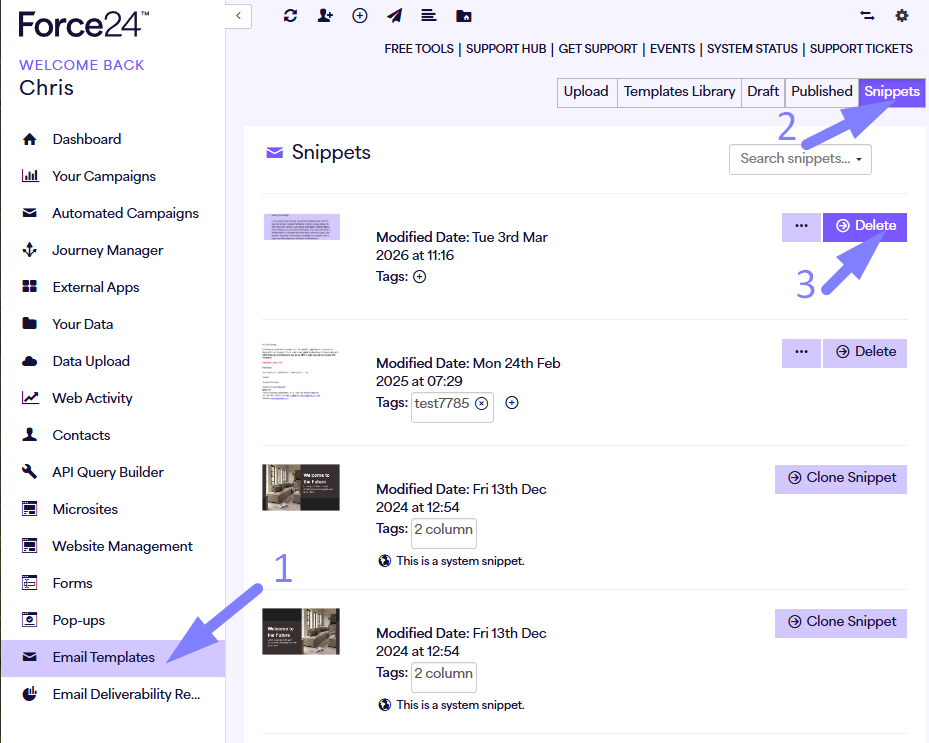Open Web Activity from the sidebar
The height and width of the screenshot is (743, 929).
92,398
